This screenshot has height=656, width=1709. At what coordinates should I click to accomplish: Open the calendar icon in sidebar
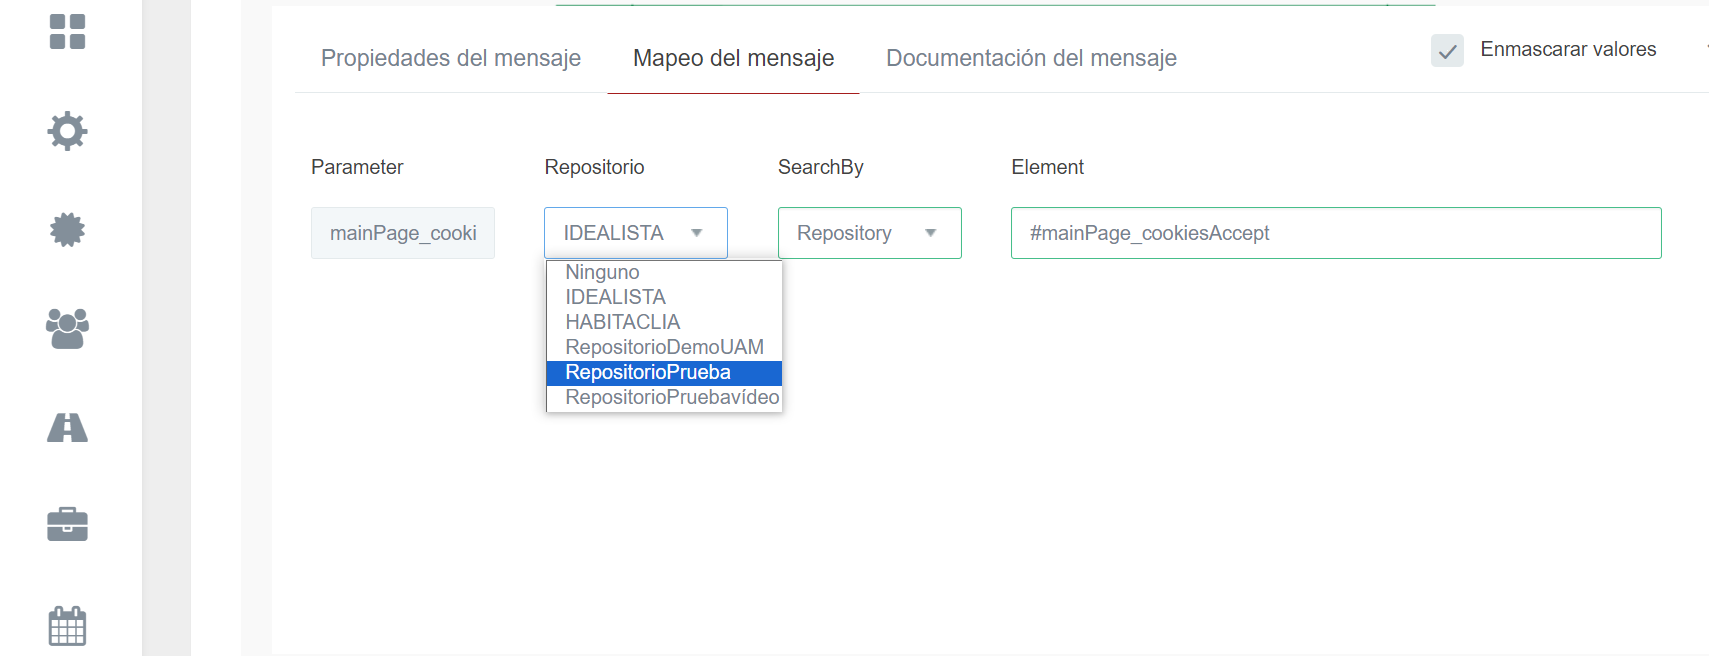coord(67,626)
